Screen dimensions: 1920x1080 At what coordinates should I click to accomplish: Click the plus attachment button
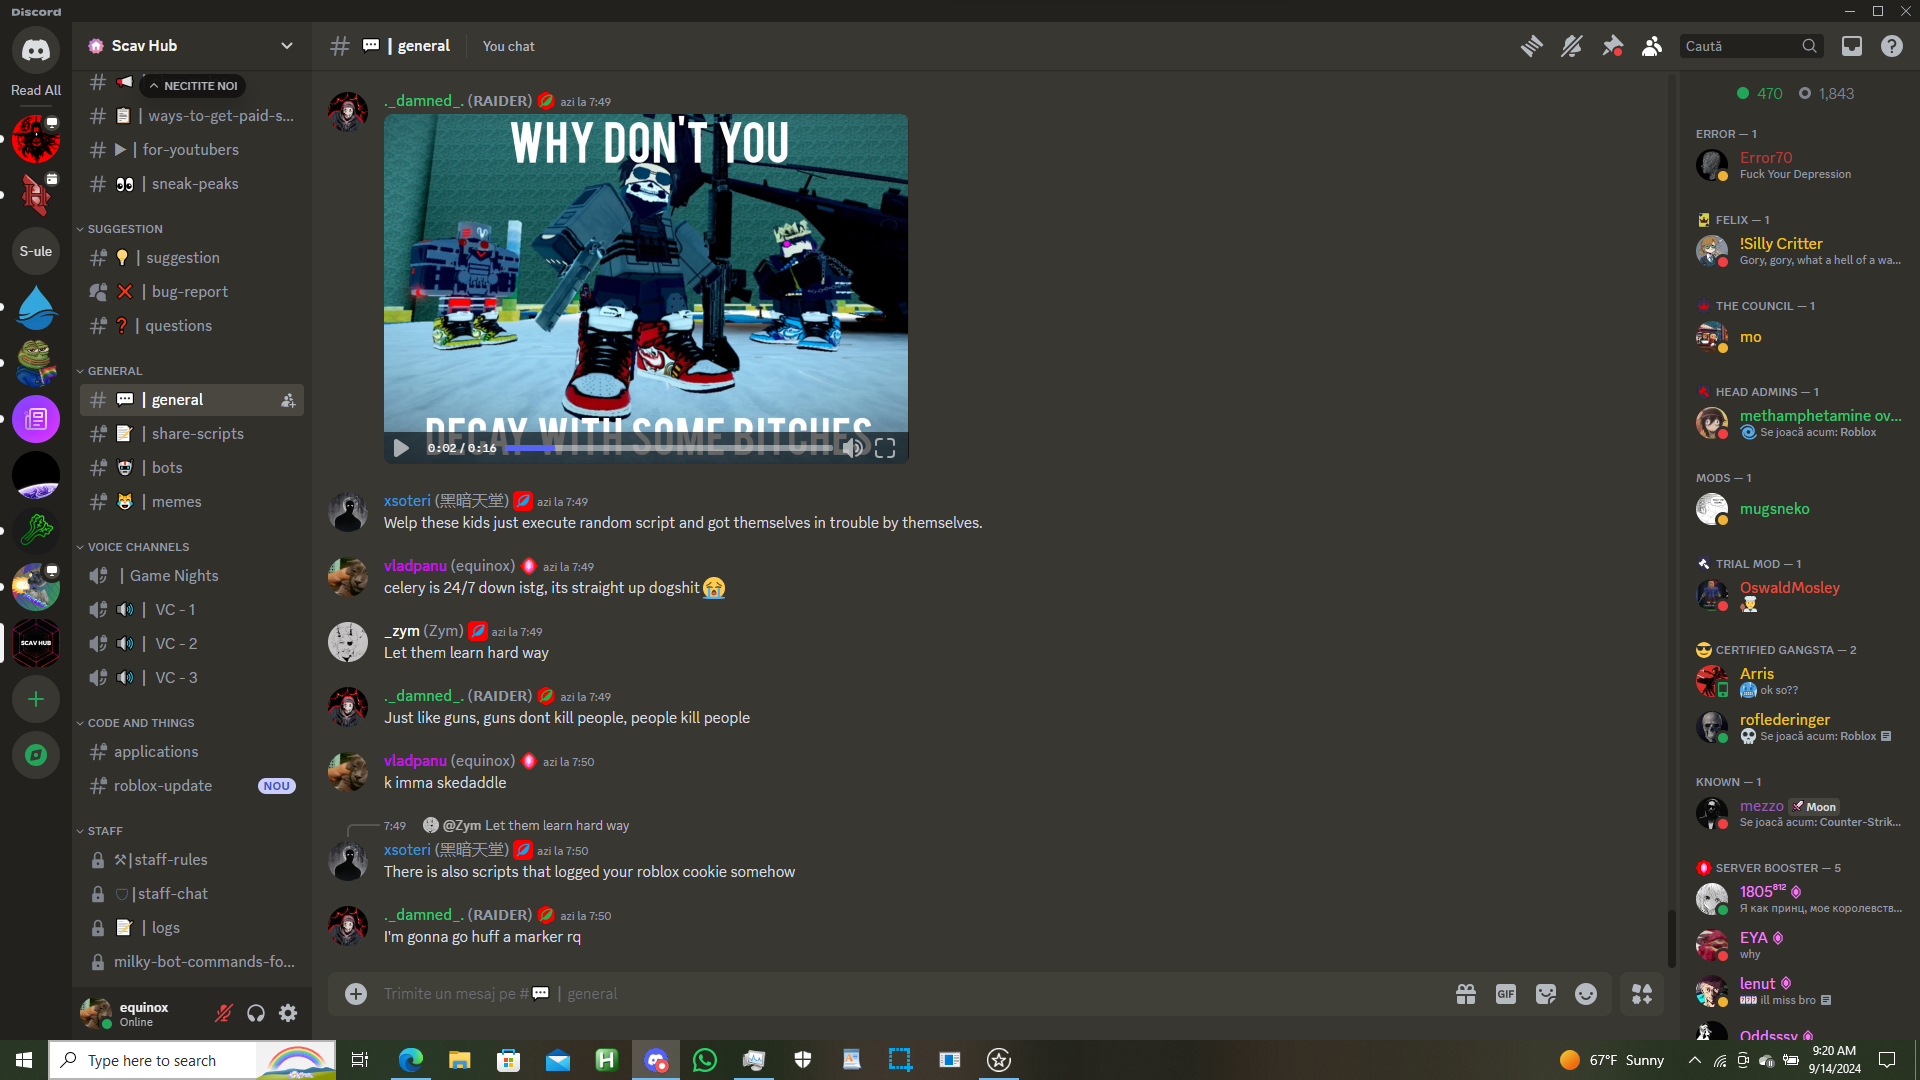click(x=356, y=994)
